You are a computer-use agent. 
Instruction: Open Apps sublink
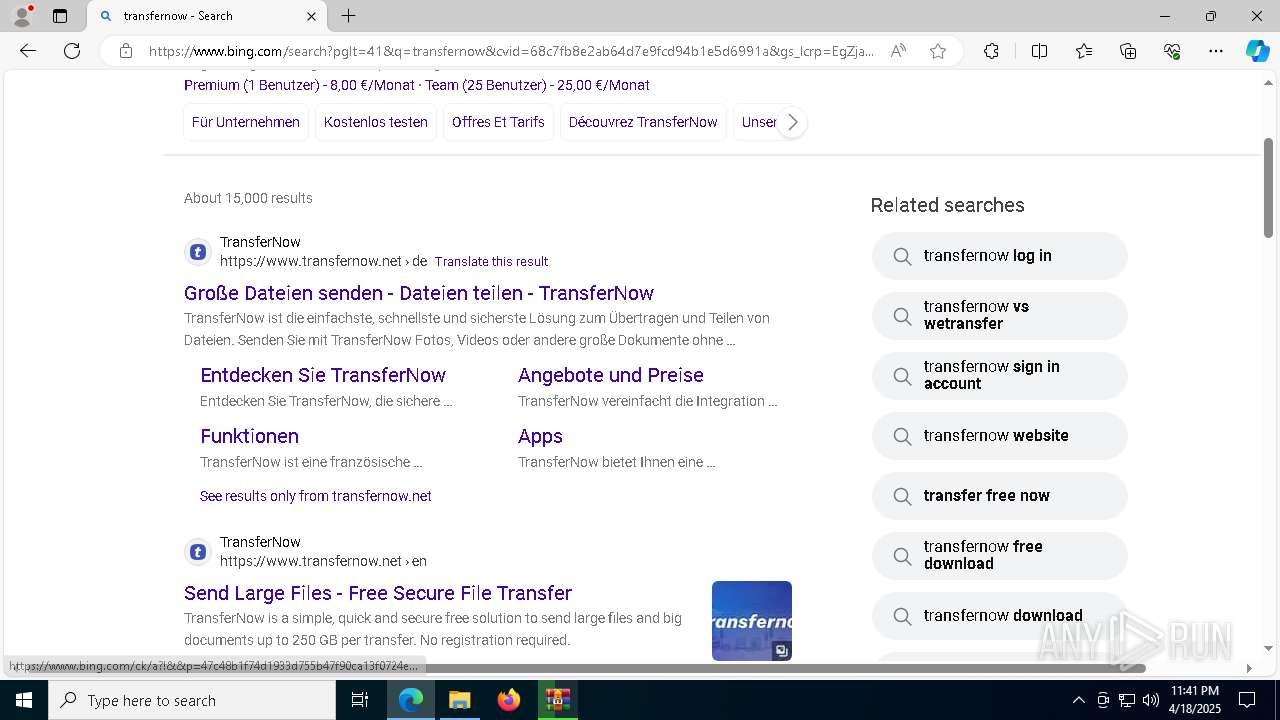pos(540,436)
